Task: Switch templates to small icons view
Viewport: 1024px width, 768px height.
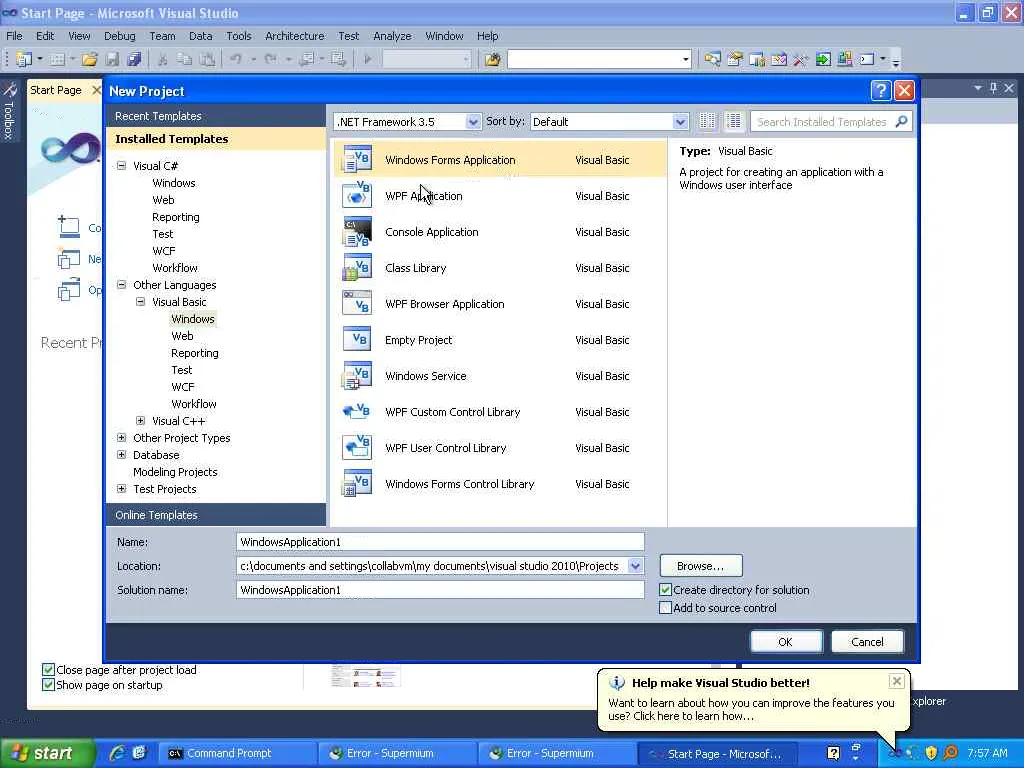Action: coord(707,121)
